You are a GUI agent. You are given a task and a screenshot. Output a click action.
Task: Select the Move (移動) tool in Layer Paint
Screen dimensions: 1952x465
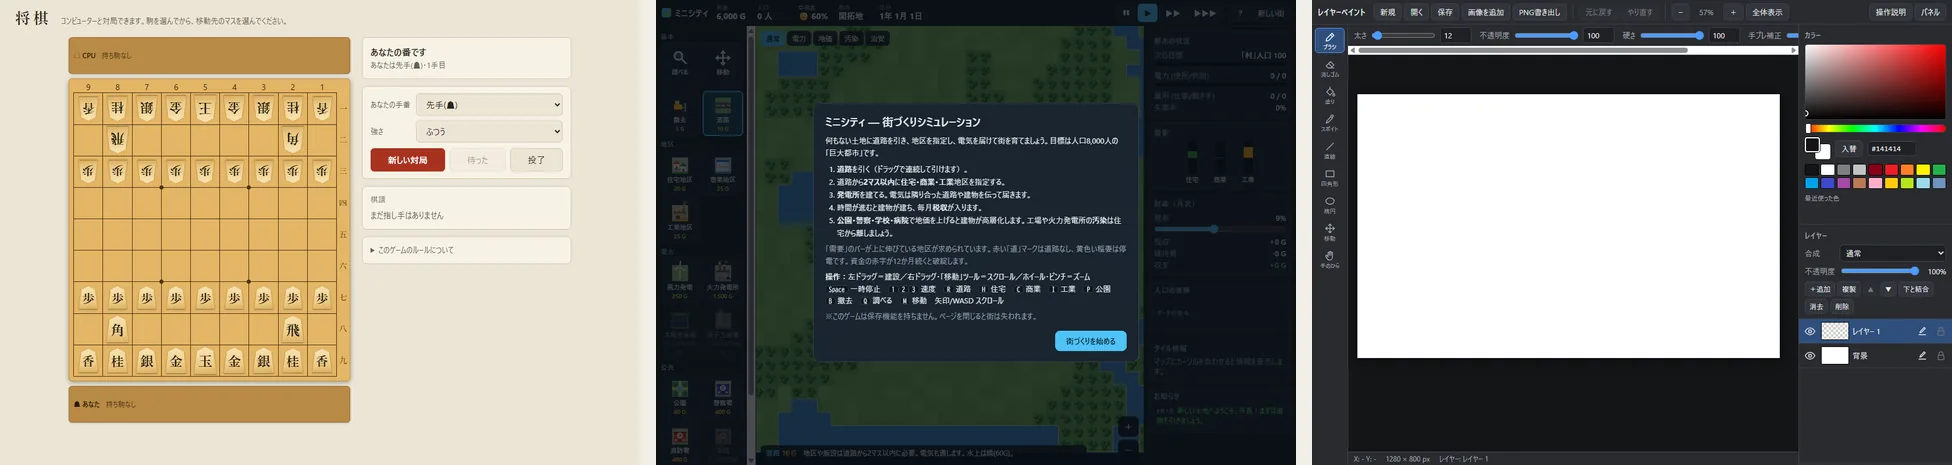tap(1329, 232)
